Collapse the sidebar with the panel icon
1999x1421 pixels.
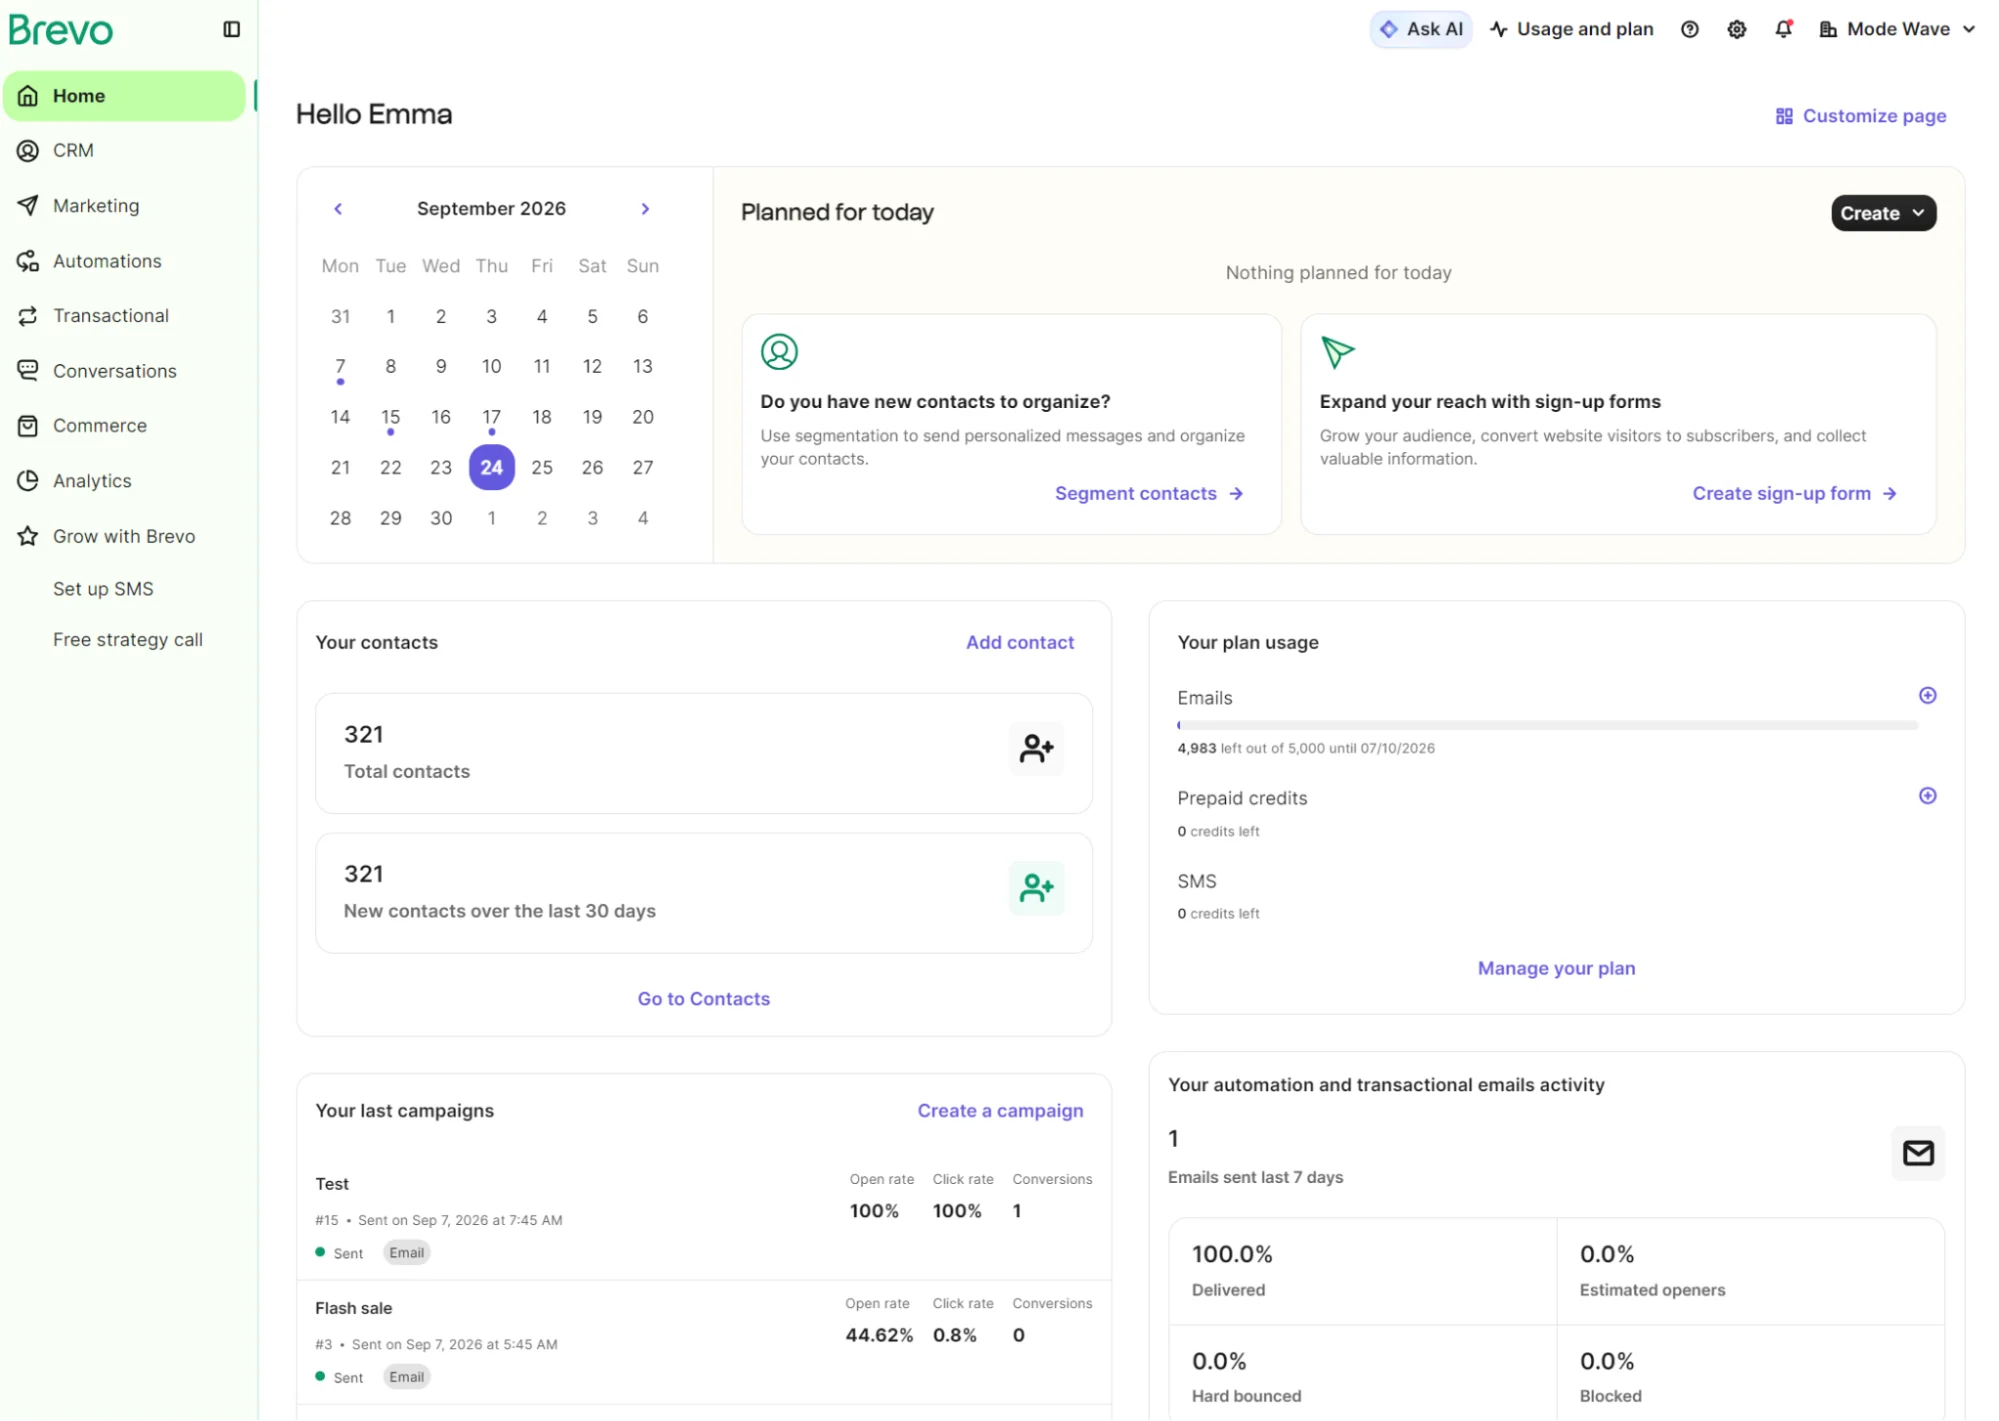(231, 29)
